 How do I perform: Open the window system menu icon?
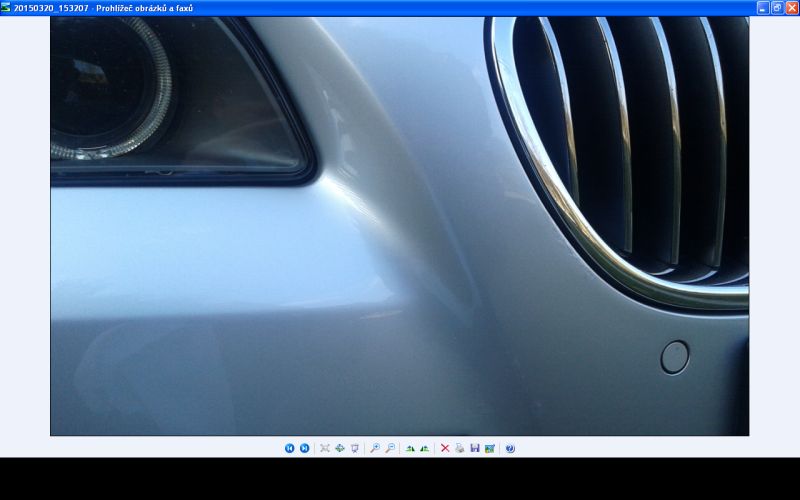6,8
